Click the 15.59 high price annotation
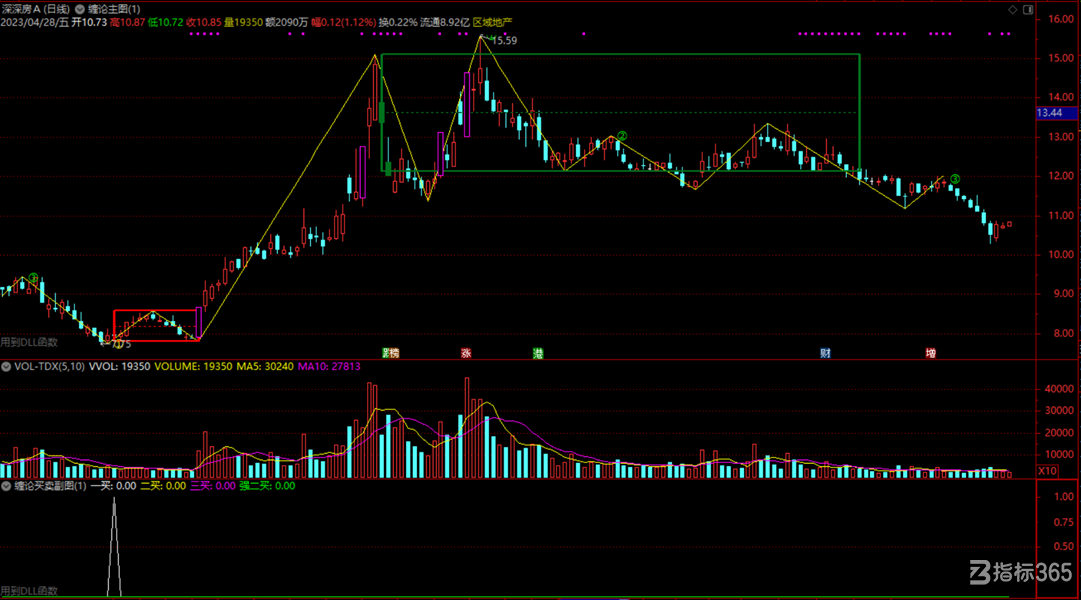 [x=504, y=41]
